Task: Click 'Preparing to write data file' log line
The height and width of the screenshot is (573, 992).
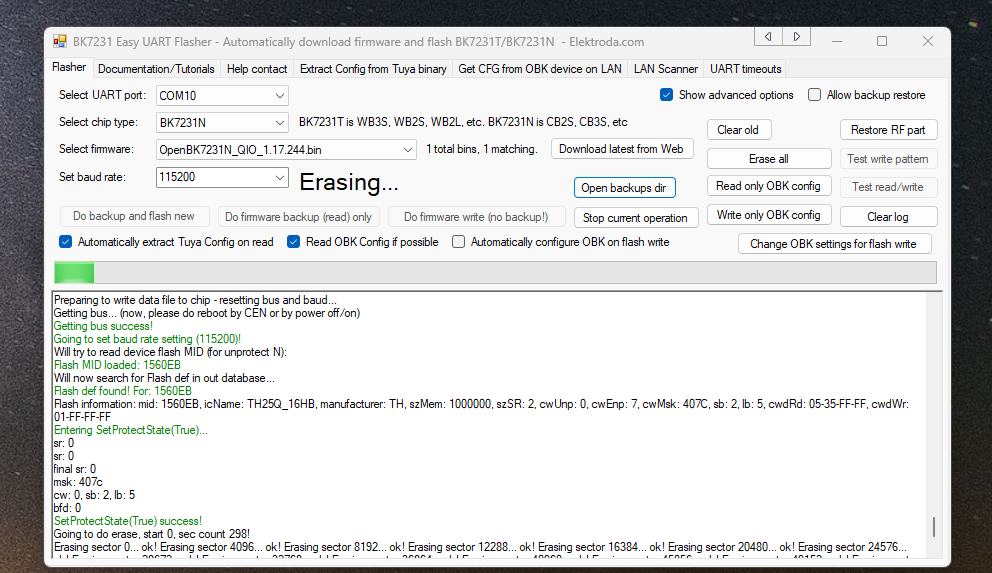Action: pos(195,300)
